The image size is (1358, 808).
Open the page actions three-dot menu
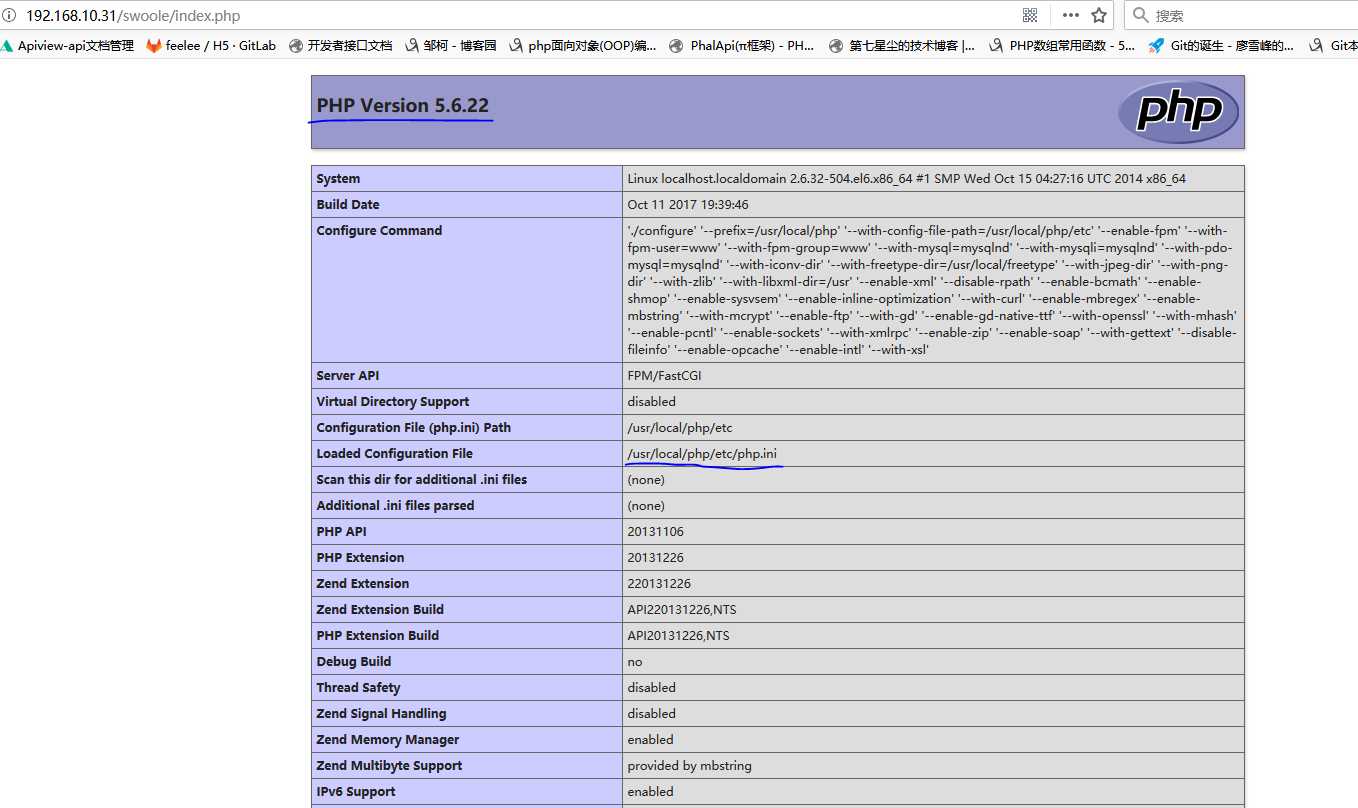[x=1071, y=15]
